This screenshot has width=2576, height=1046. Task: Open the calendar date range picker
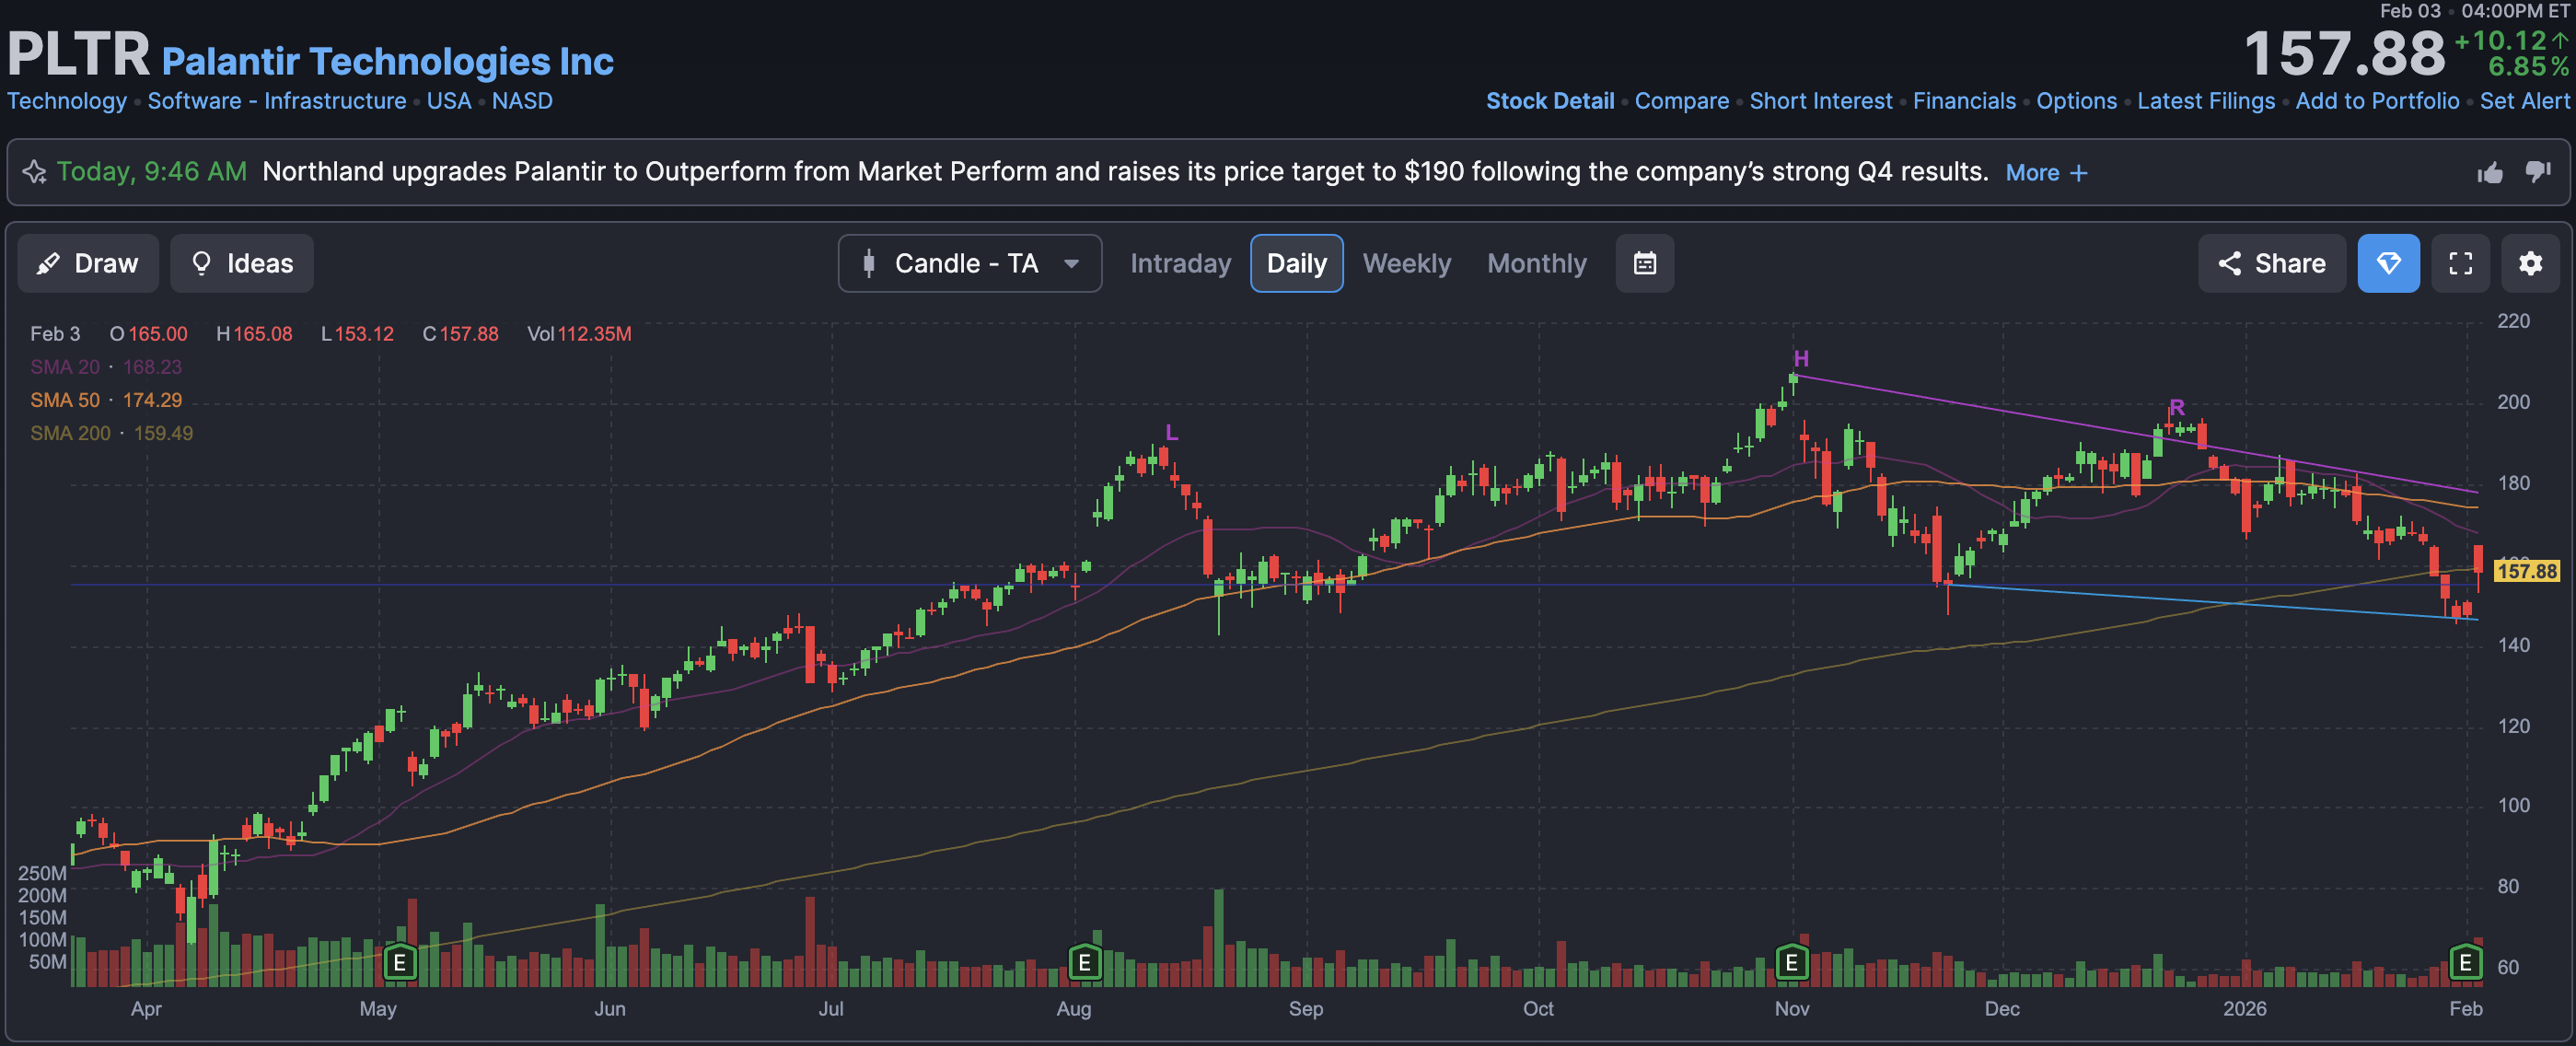click(x=1644, y=263)
